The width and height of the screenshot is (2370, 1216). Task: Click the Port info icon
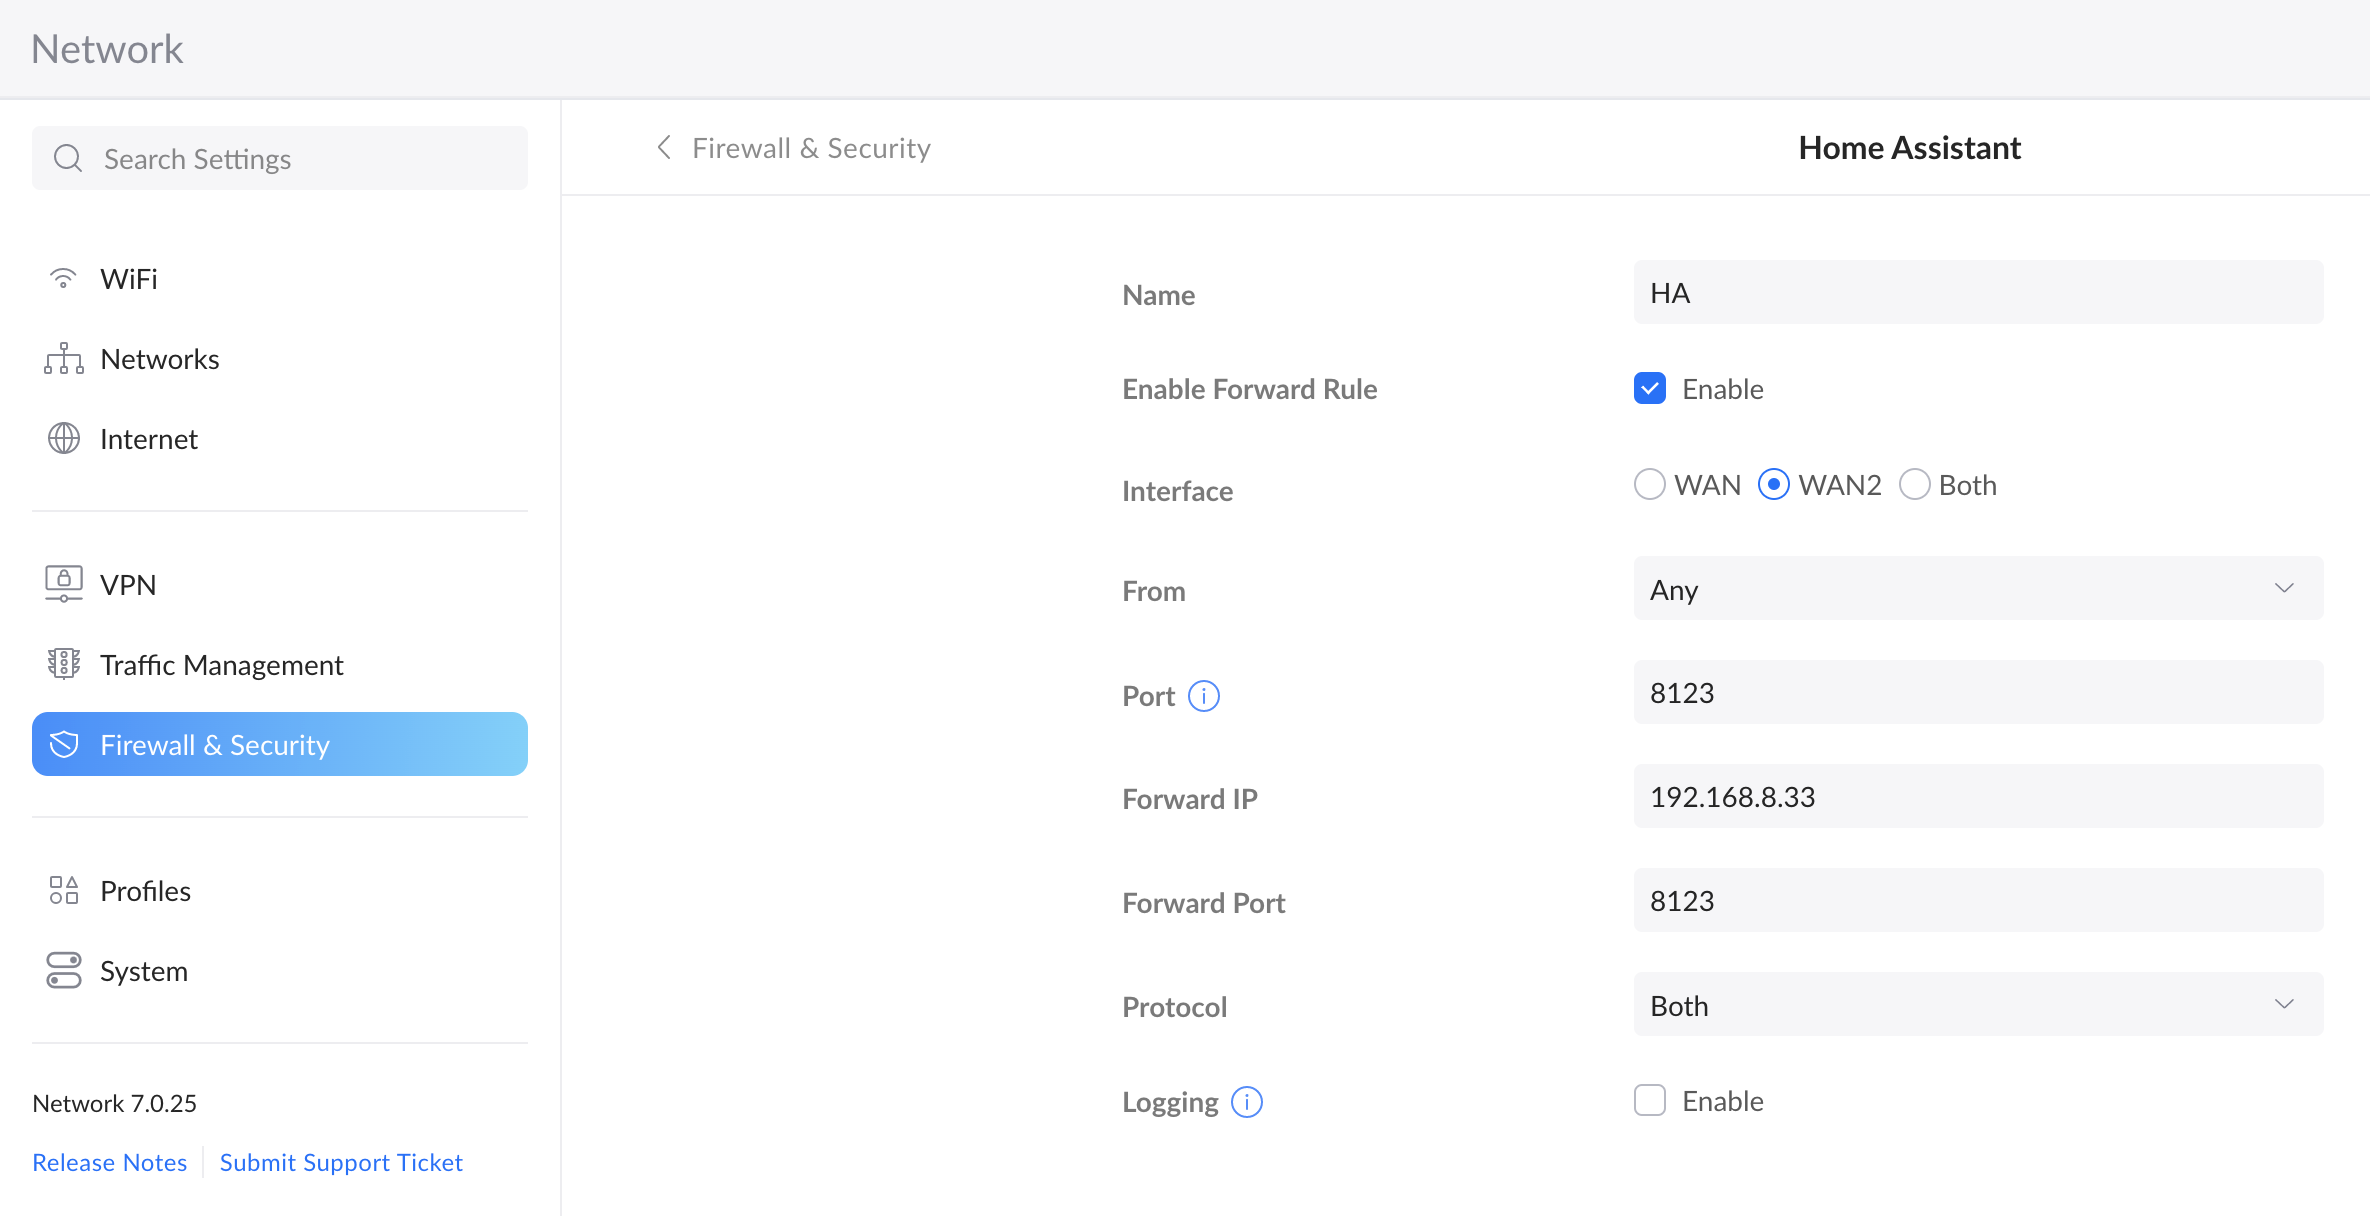tap(1204, 696)
